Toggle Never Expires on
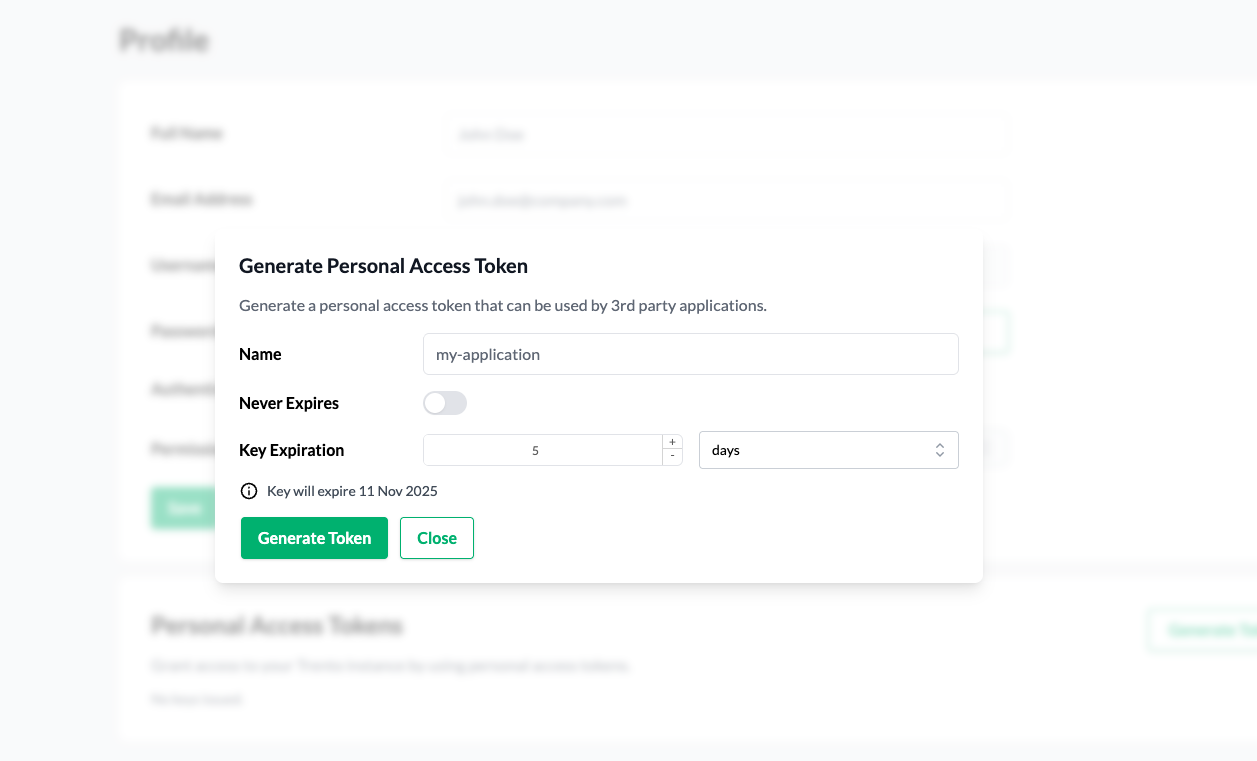The image size is (1257, 761). [444, 402]
